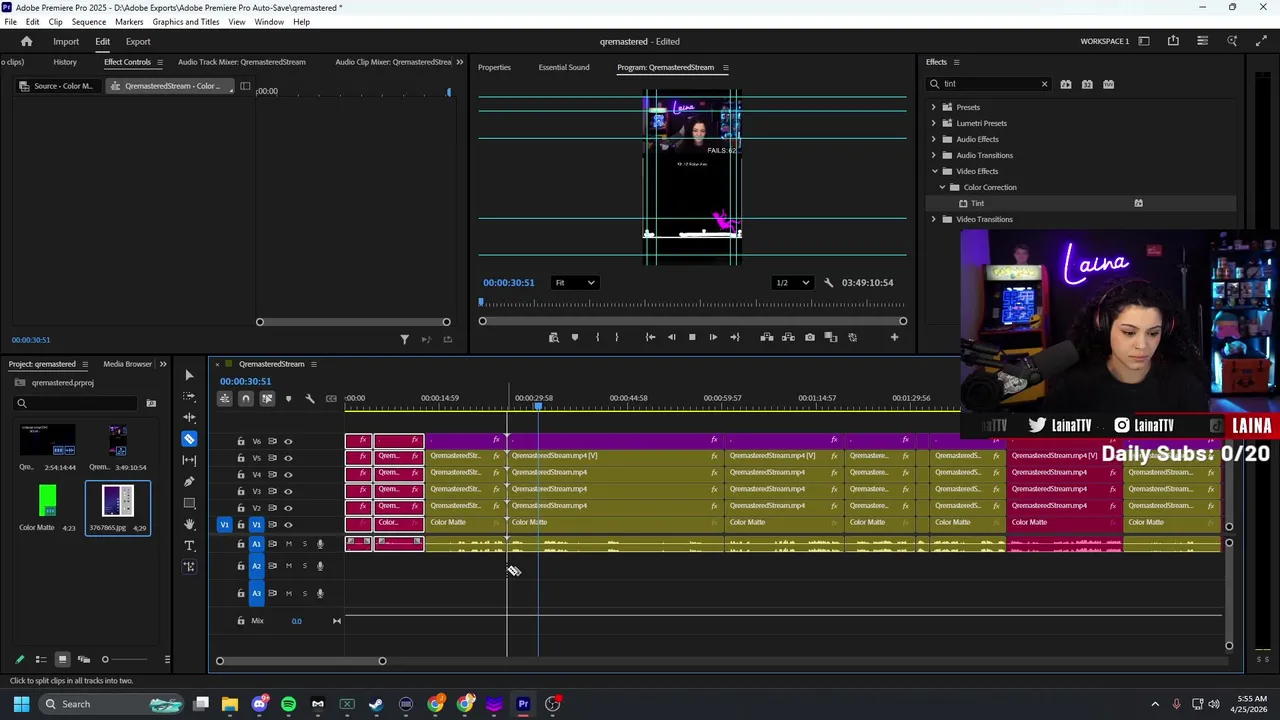This screenshot has width=1280, height=720.
Task: Click the Import workspace button
Action: coord(66,42)
